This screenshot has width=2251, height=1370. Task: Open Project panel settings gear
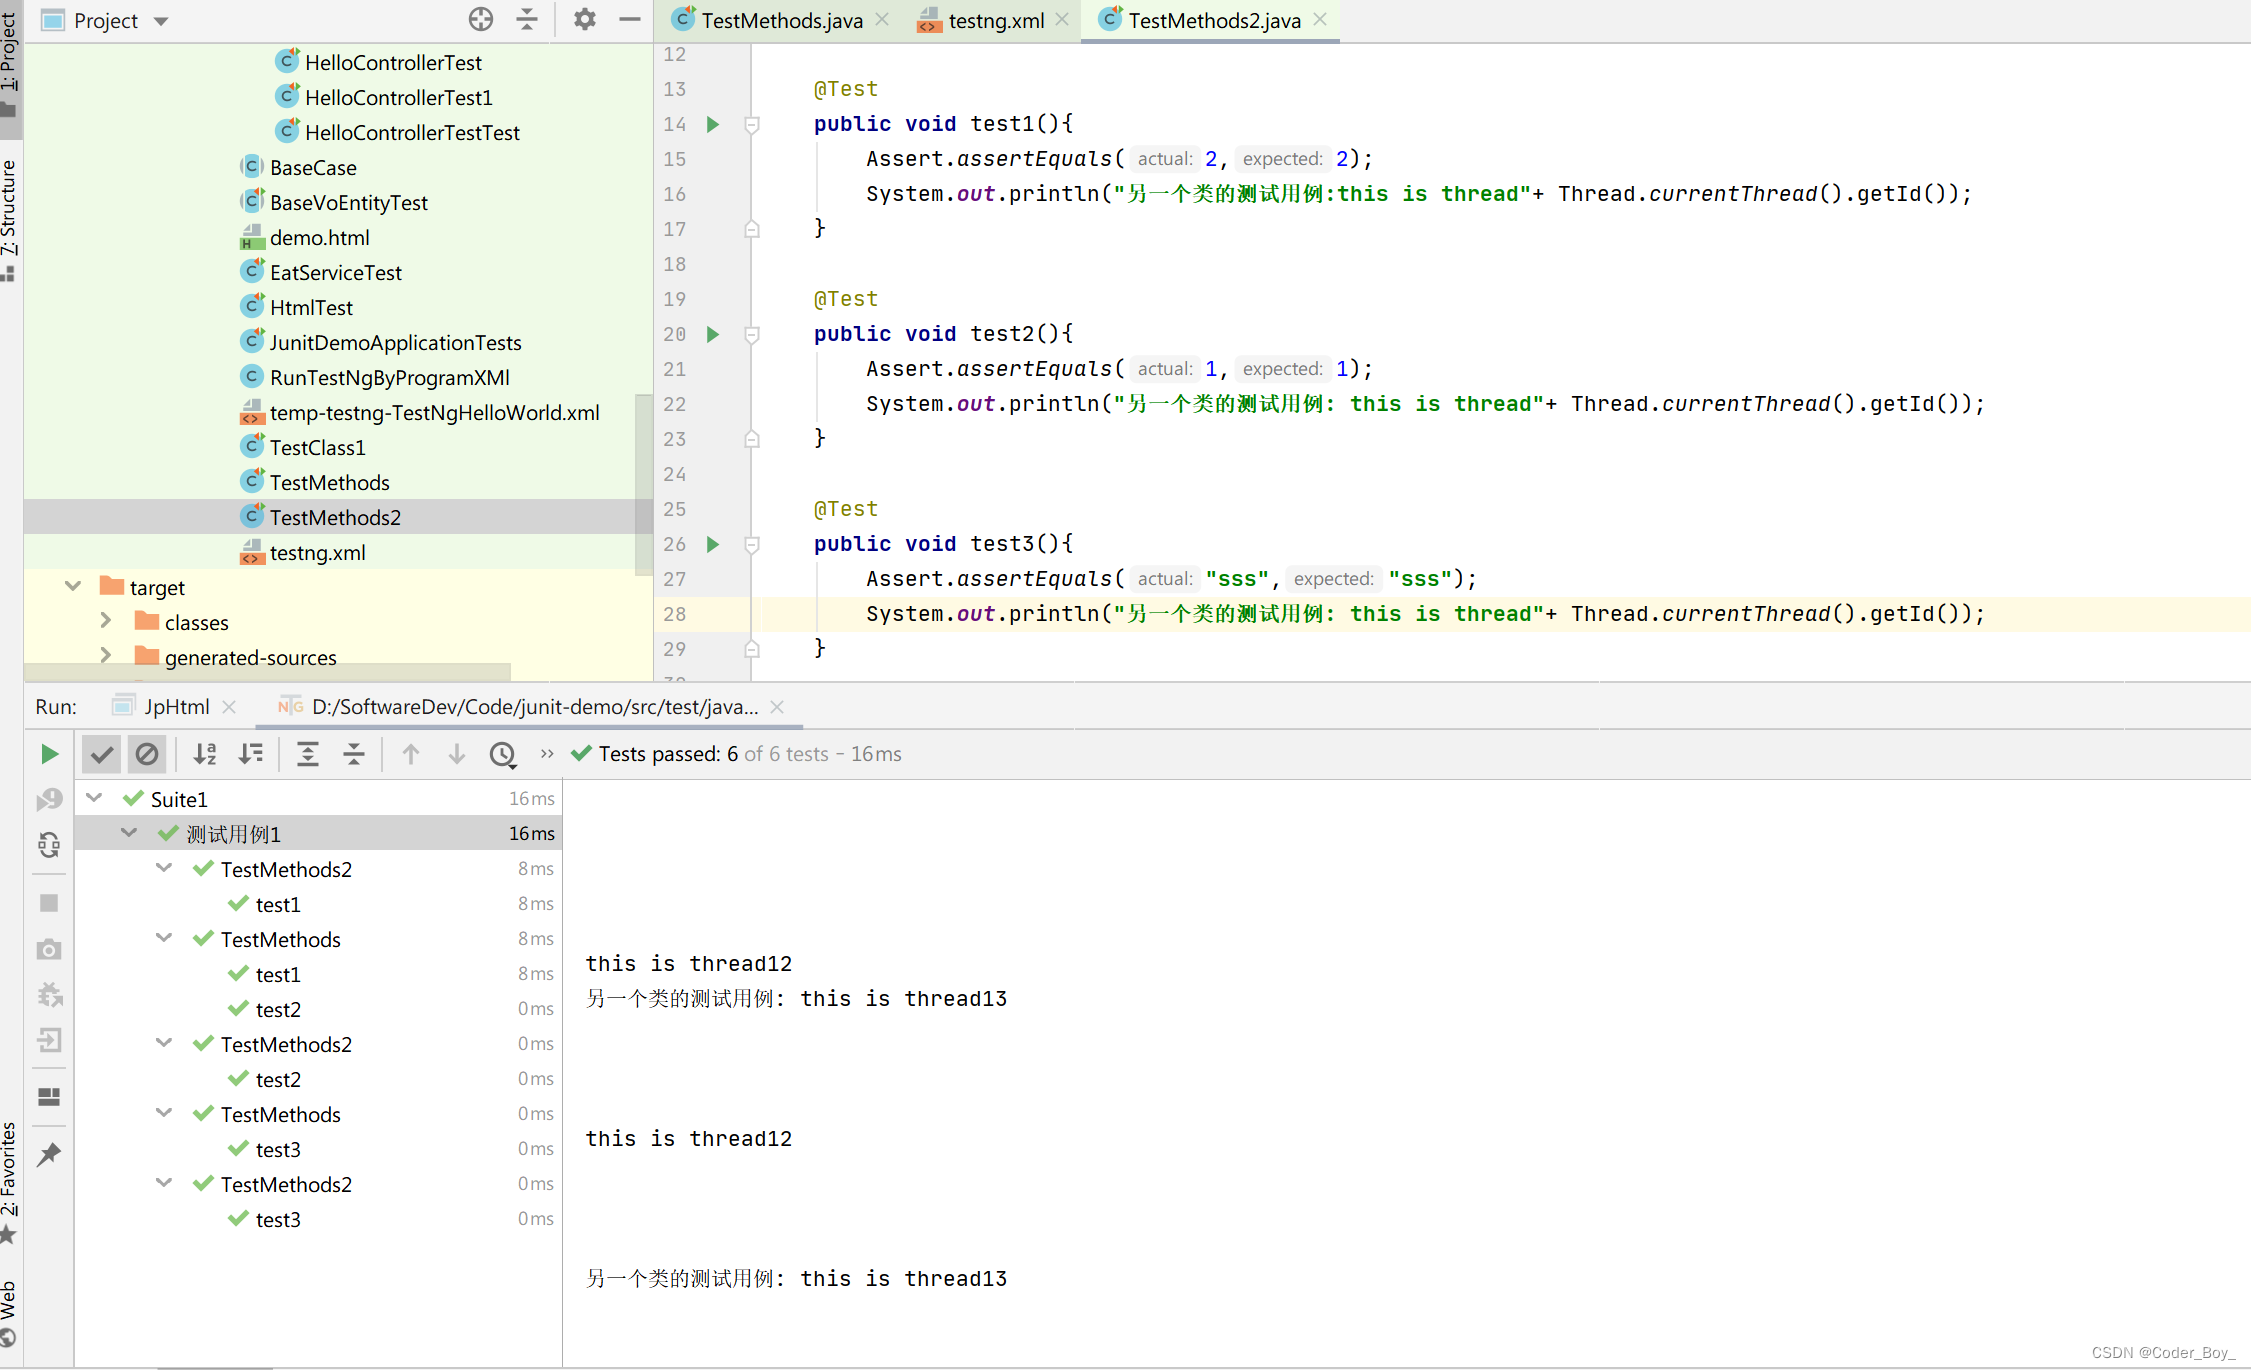click(x=584, y=19)
